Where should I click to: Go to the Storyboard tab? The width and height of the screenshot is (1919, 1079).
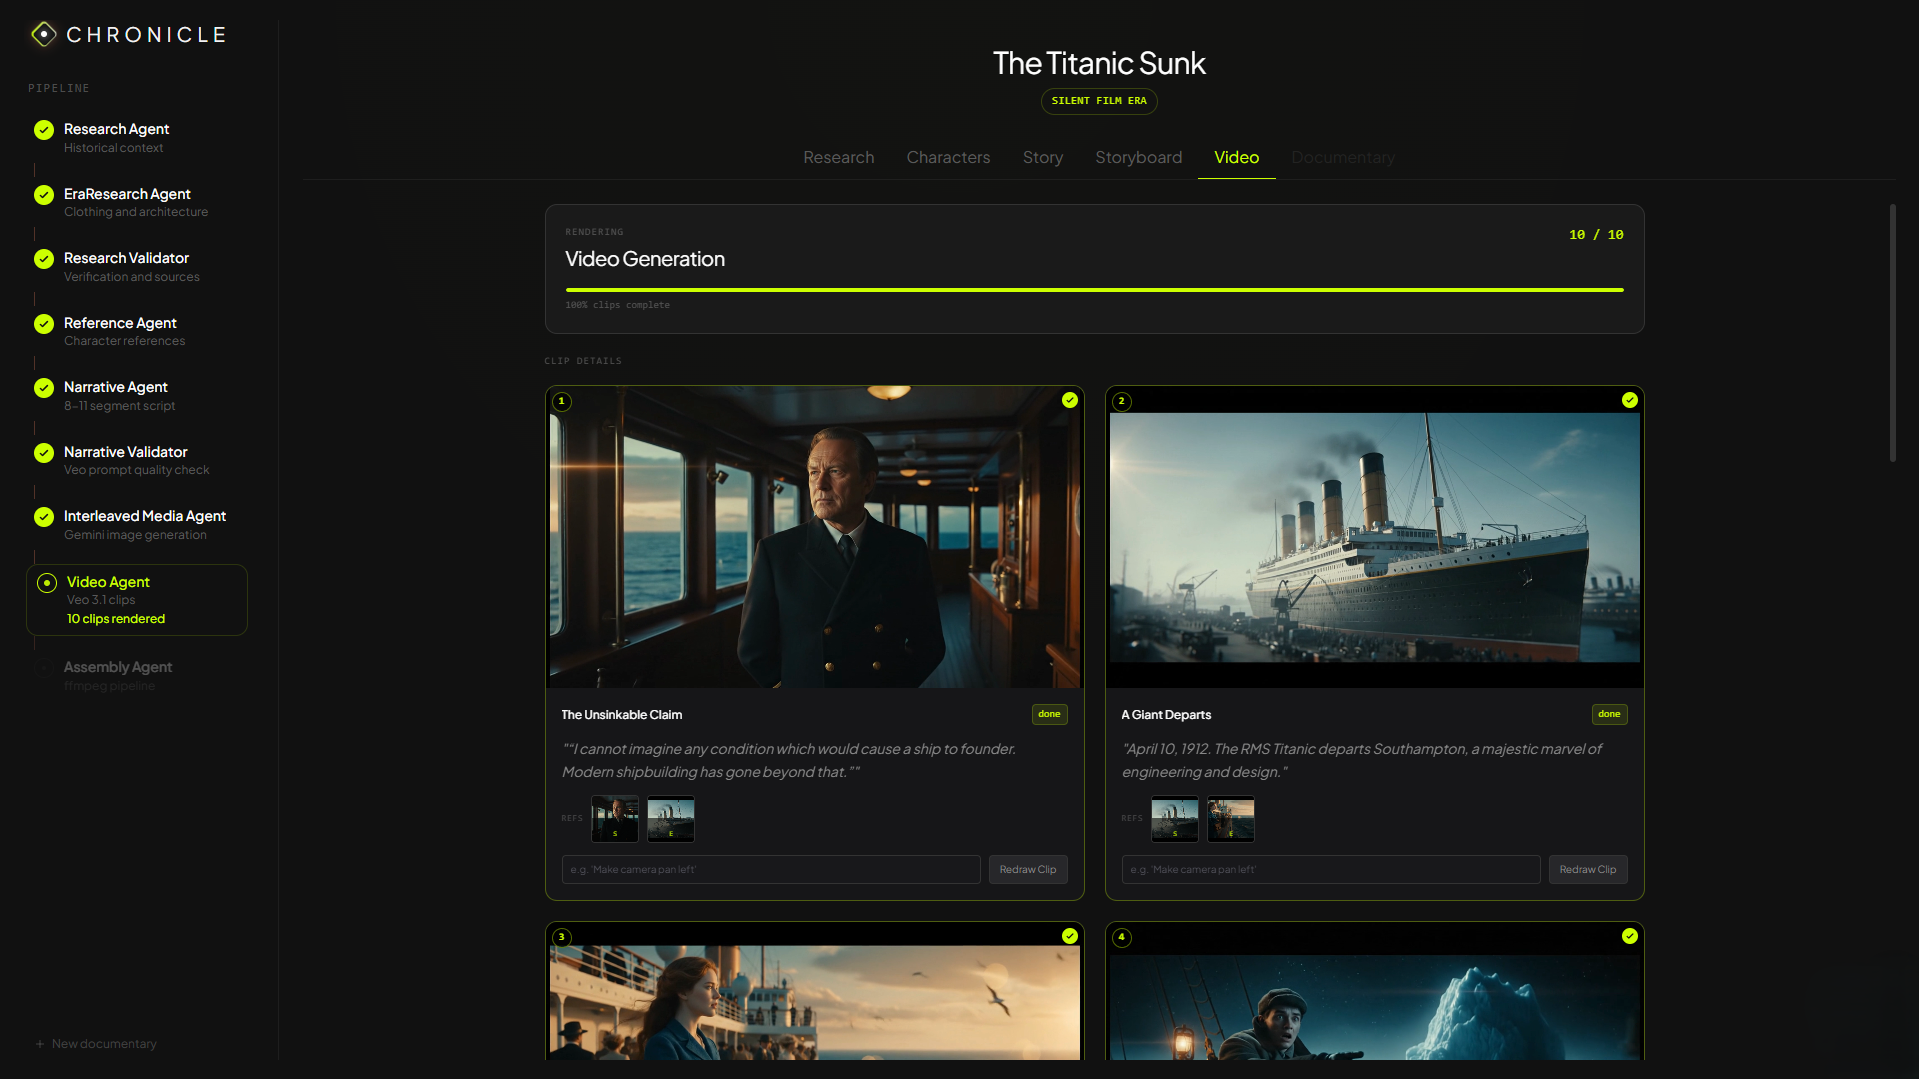pos(1138,158)
